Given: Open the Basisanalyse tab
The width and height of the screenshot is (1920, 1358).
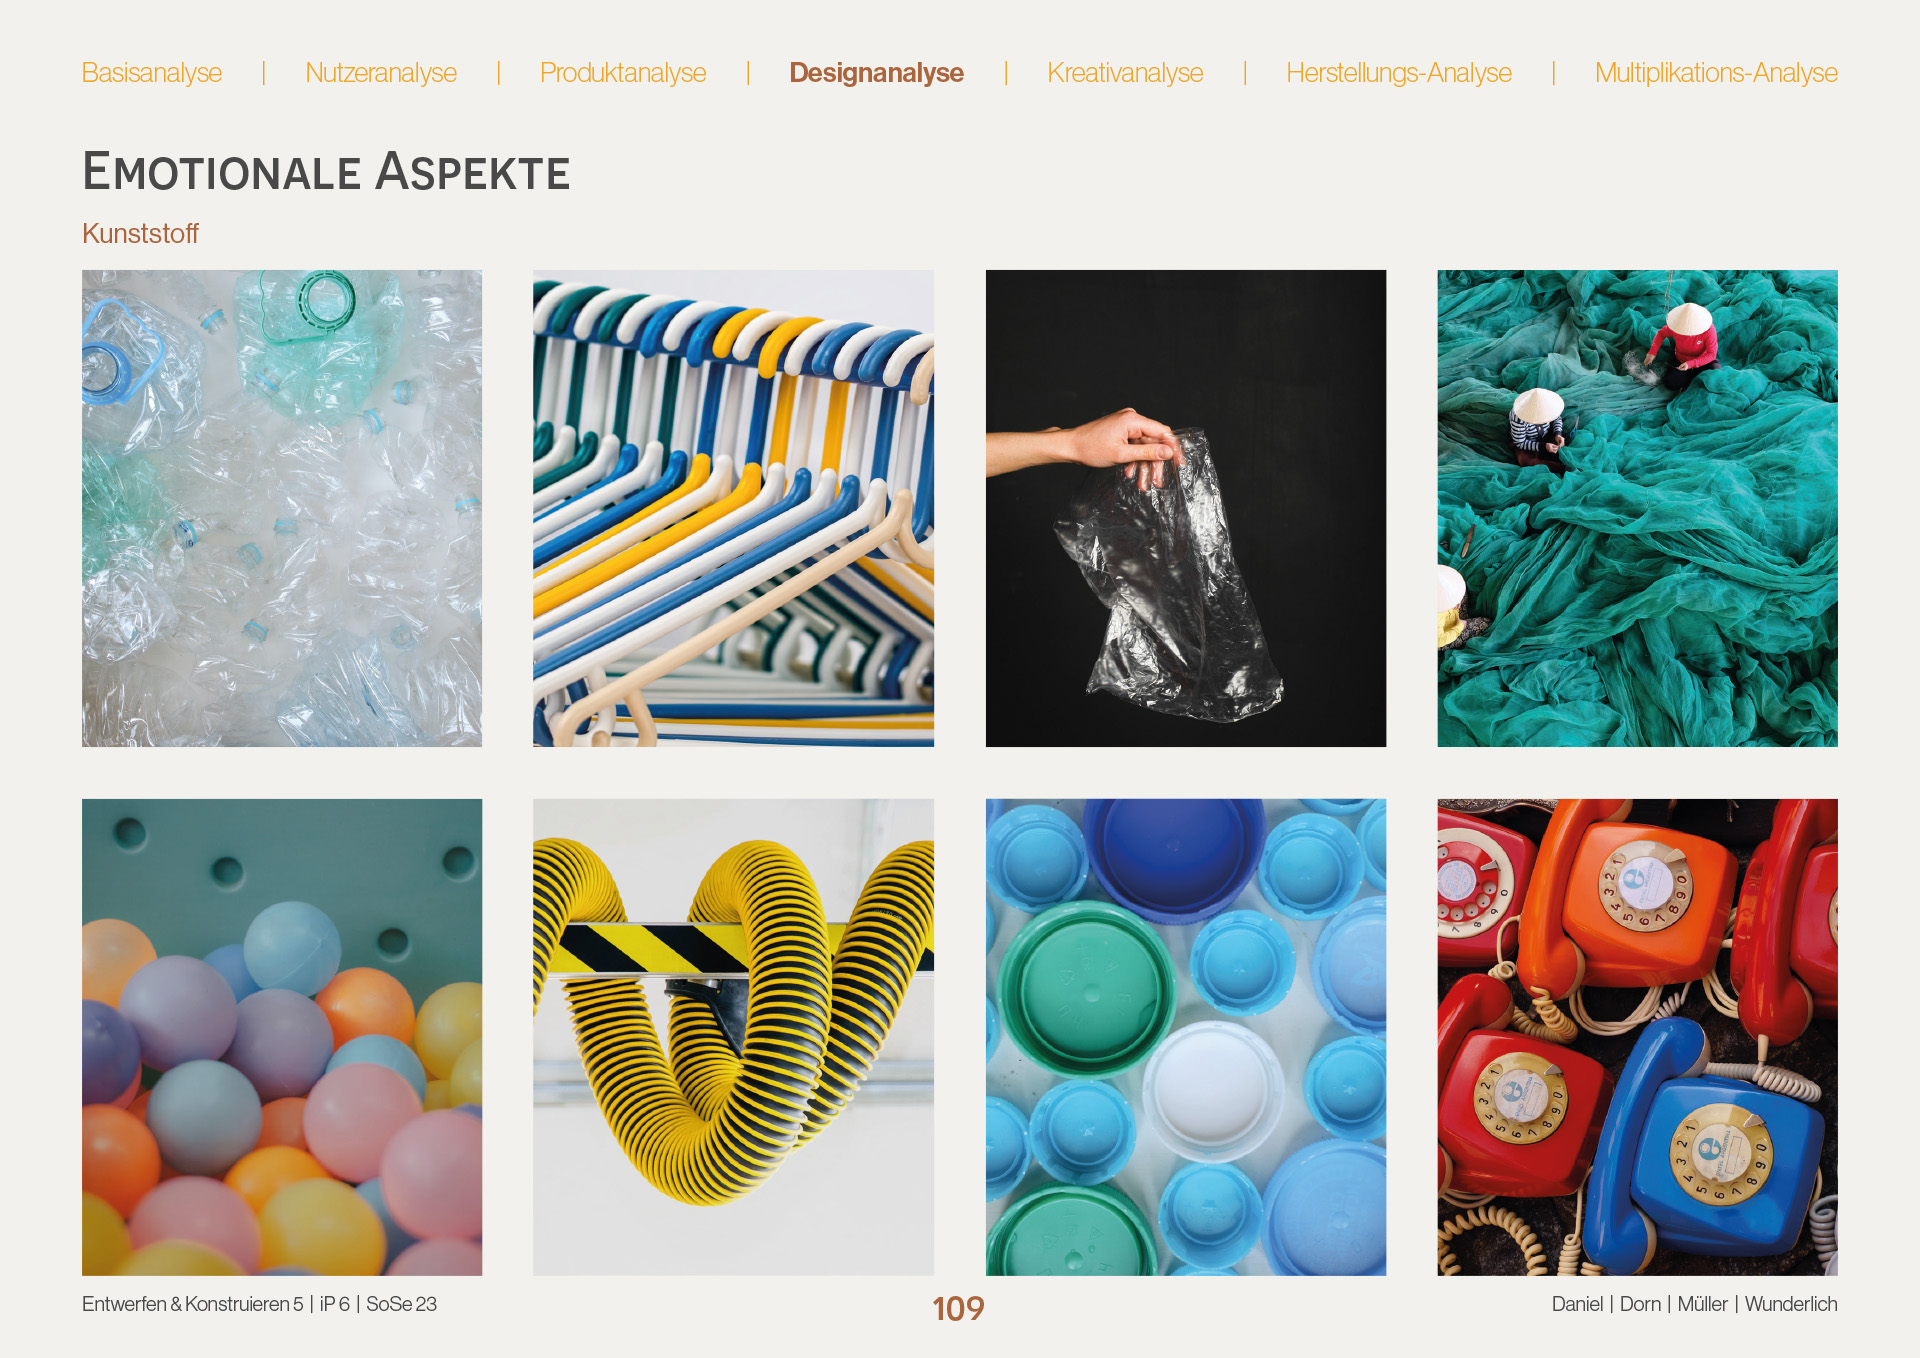Looking at the screenshot, I should (152, 73).
